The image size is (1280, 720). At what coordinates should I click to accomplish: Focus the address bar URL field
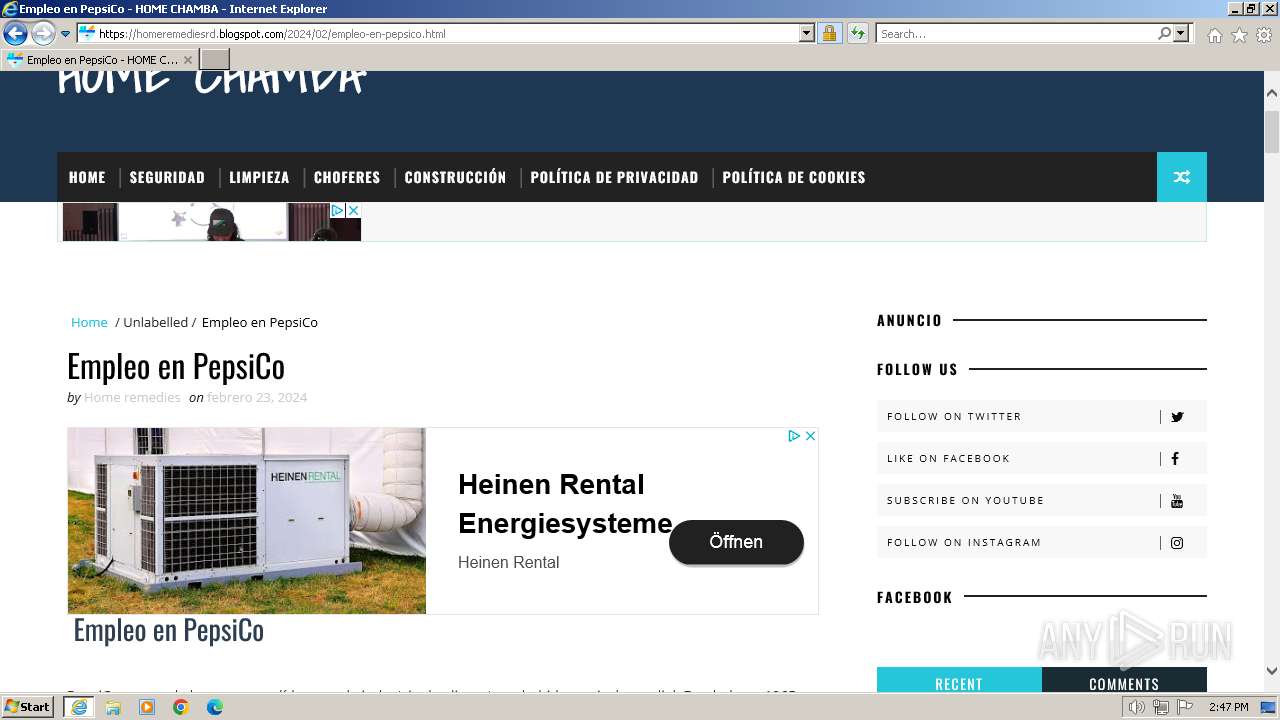click(x=445, y=34)
